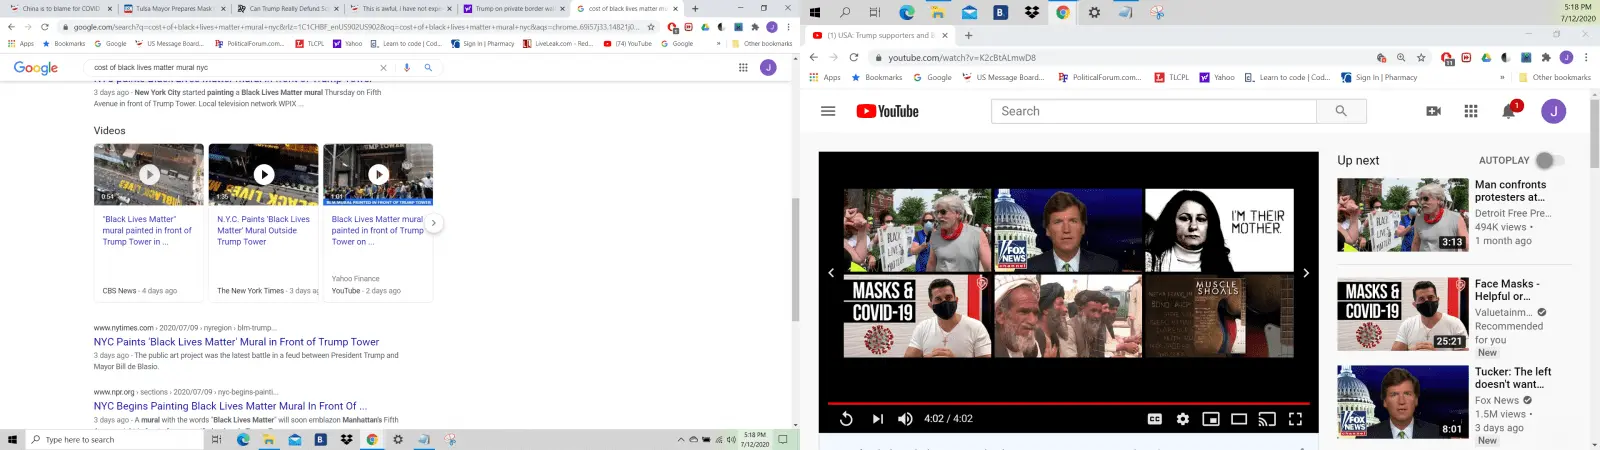The height and width of the screenshot is (450, 1600).
Task: Open YouTube account avatar J
Action: pos(1553,111)
